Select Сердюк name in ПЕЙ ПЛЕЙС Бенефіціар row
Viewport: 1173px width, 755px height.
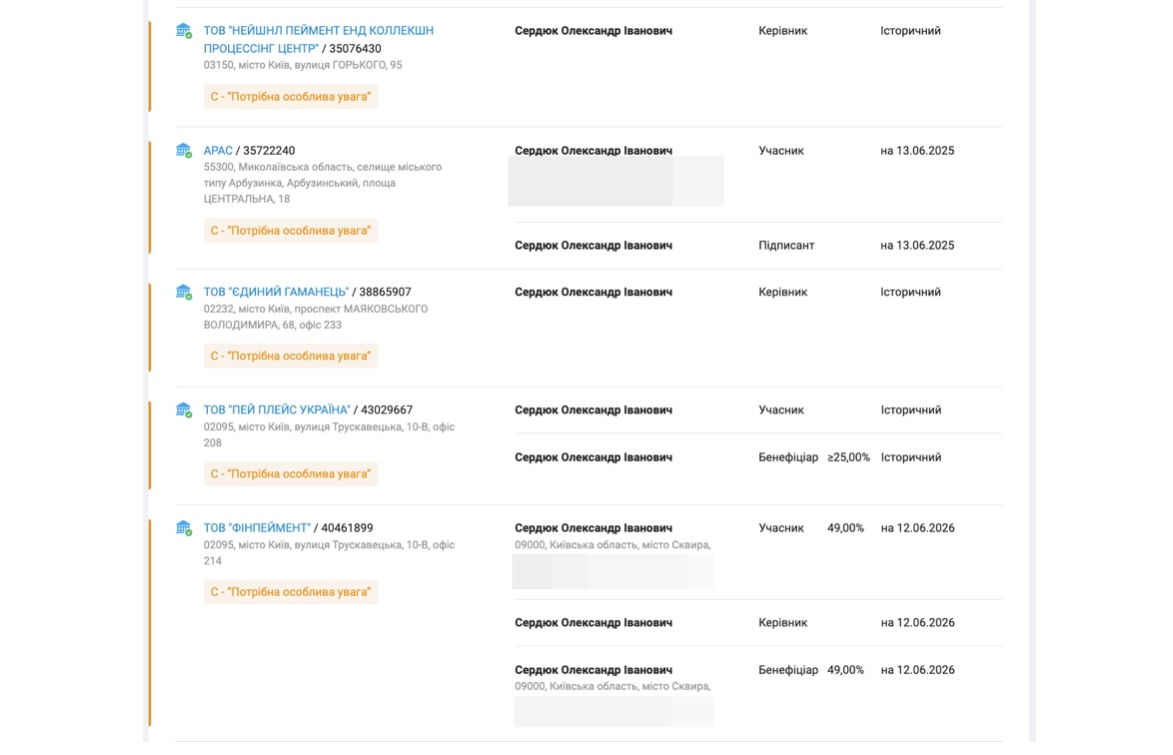click(x=593, y=457)
